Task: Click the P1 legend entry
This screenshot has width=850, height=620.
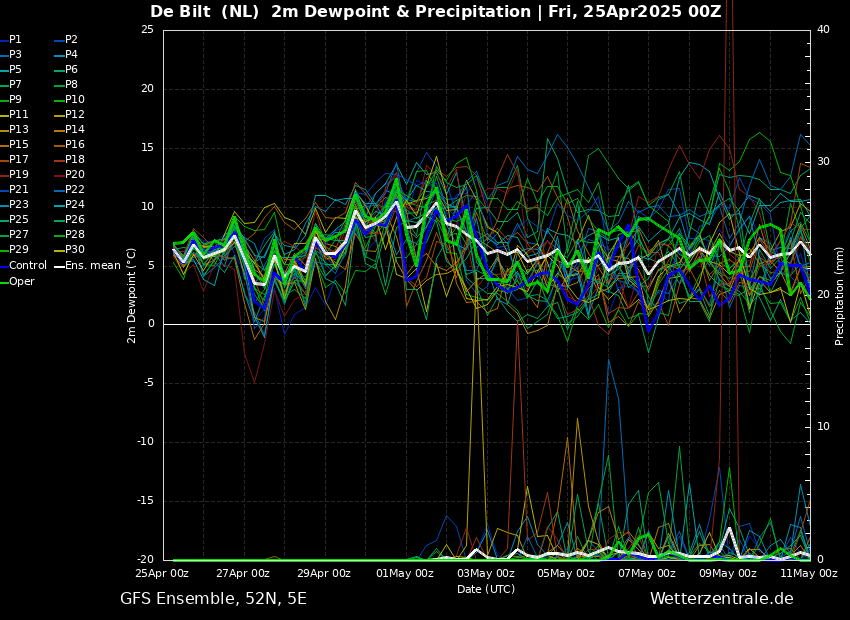Action: pyautogui.click(x=11, y=40)
